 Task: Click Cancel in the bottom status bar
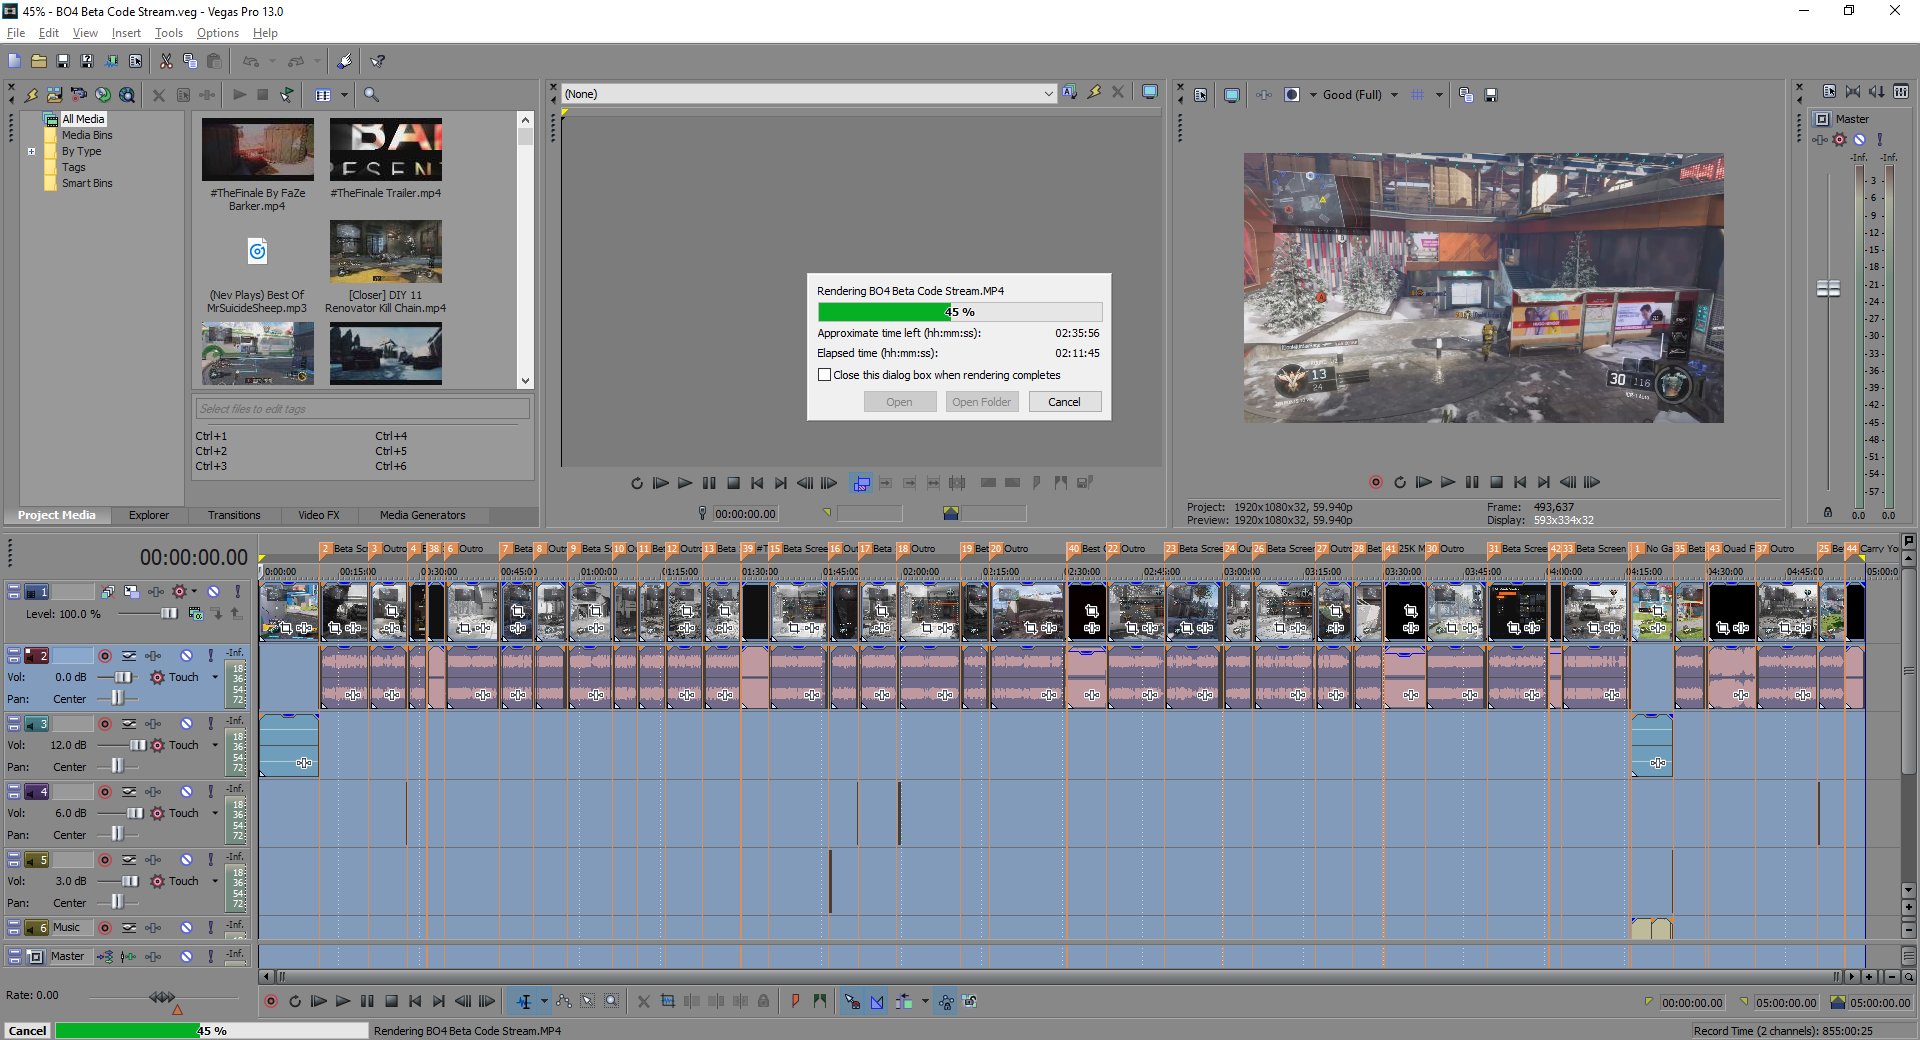[x=27, y=1030]
